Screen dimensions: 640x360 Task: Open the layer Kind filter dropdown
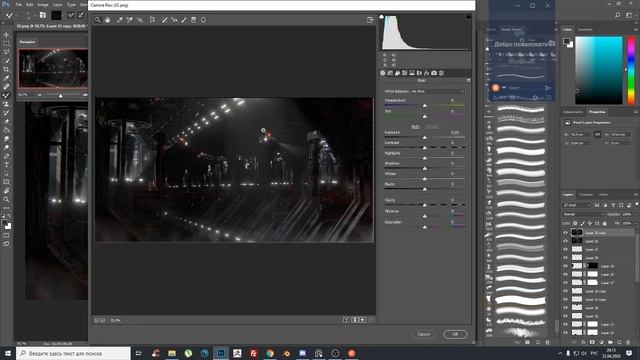[577, 205]
